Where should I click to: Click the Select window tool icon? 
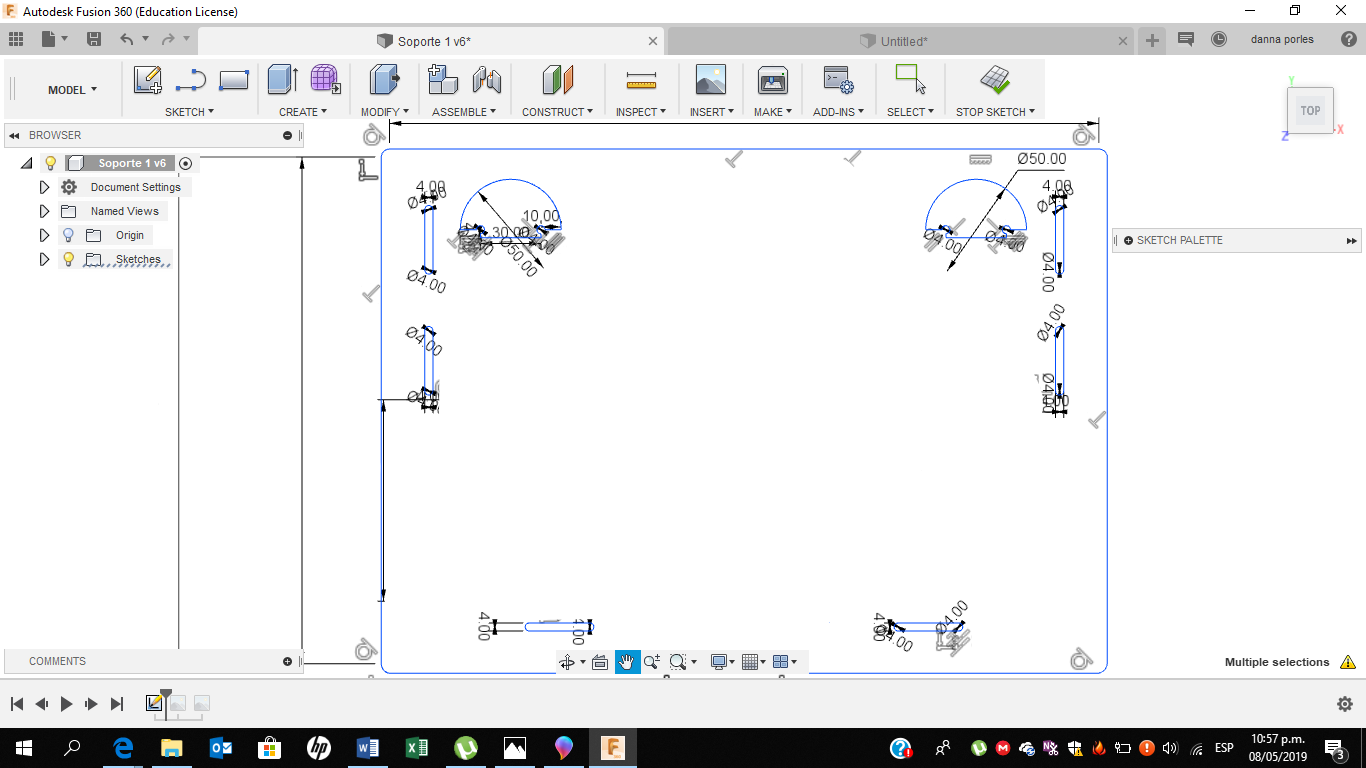[x=910, y=79]
